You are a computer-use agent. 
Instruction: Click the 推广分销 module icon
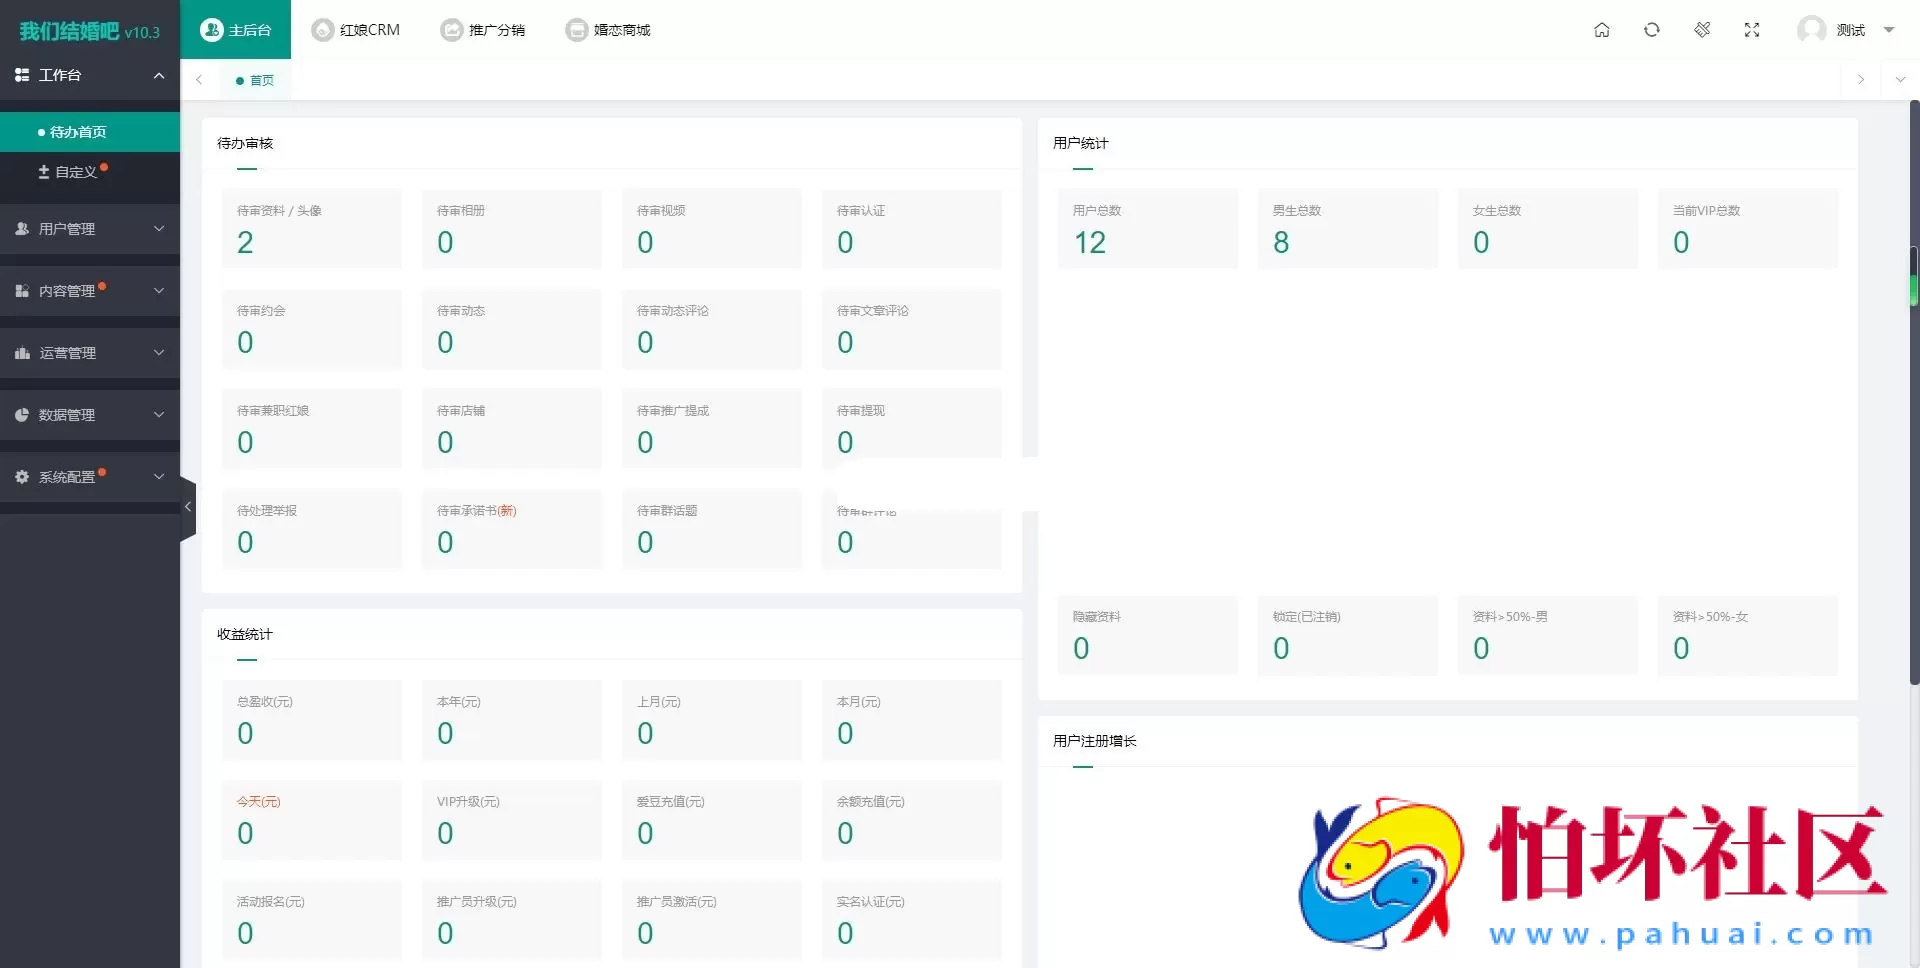tap(452, 30)
